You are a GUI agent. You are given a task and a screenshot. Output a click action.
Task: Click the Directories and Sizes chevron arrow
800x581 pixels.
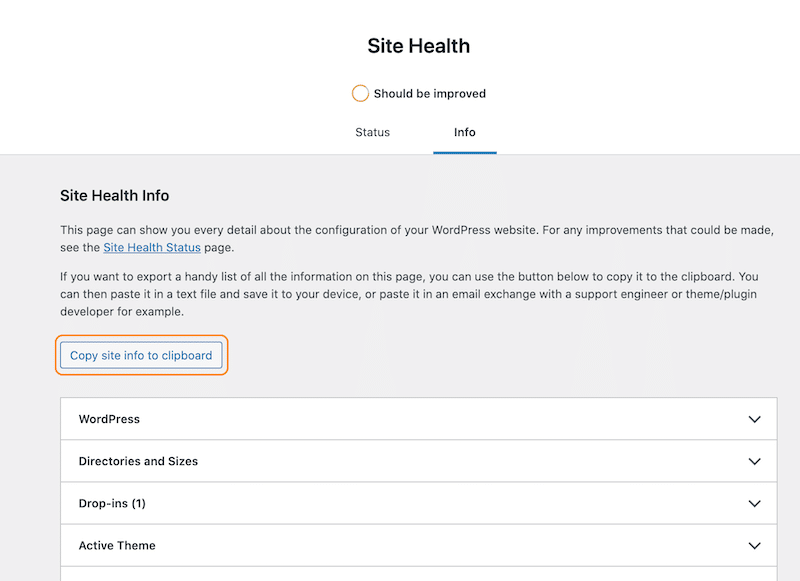pyautogui.click(x=754, y=462)
